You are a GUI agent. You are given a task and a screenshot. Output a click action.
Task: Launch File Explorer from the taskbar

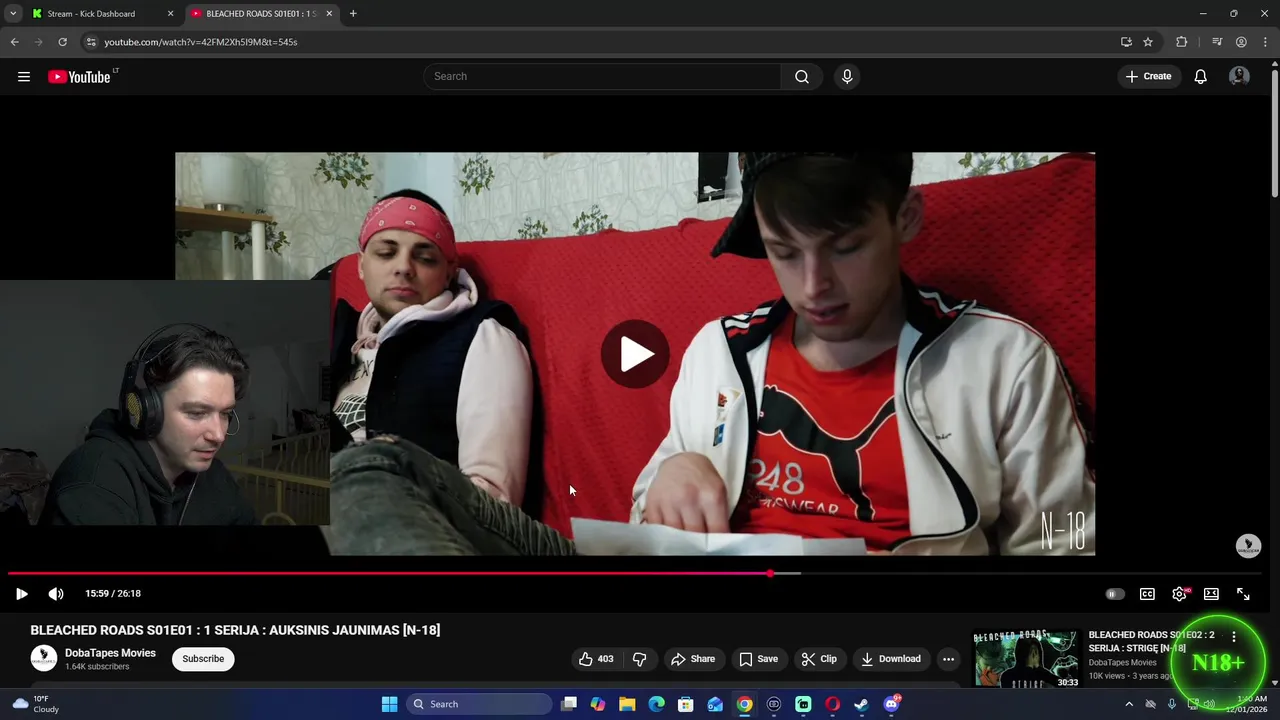tap(627, 704)
